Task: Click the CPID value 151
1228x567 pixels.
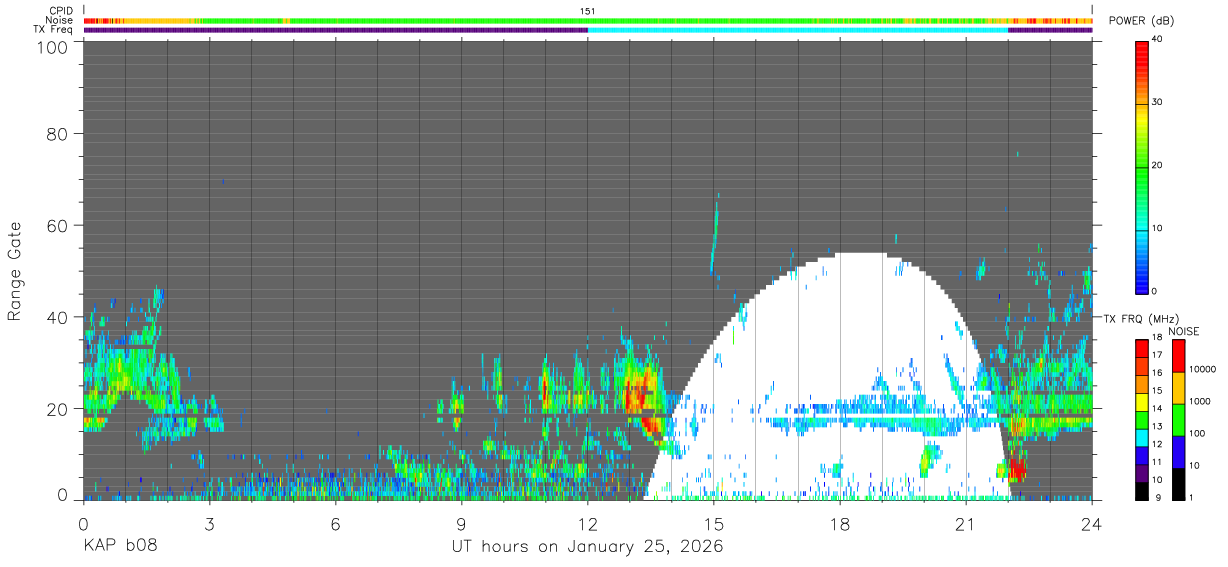Action: click(588, 11)
